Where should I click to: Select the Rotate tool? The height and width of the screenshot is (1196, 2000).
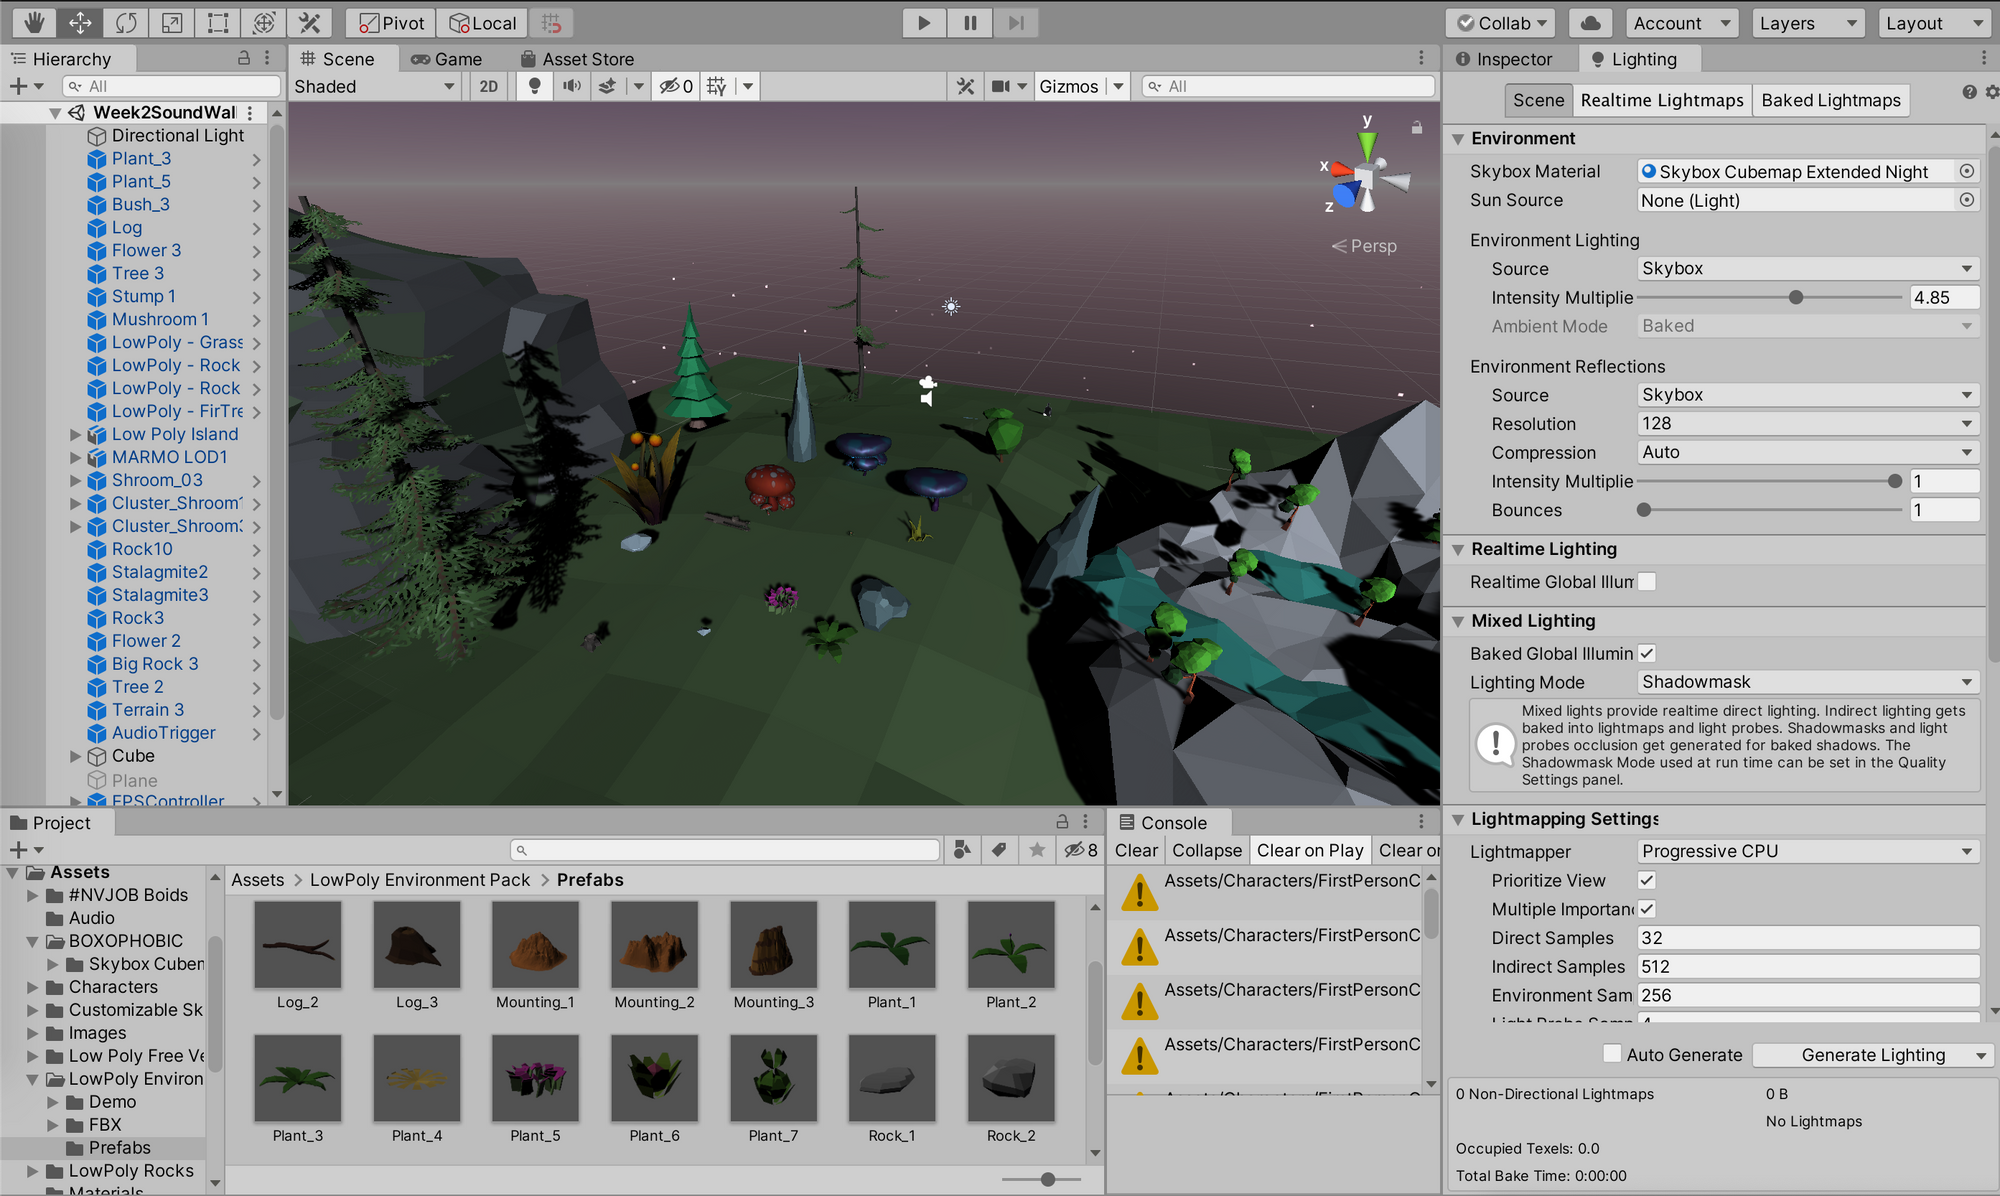tap(126, 22)
